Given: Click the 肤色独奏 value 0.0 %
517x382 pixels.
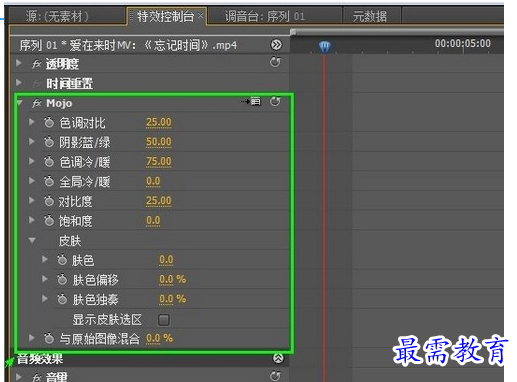Looking at the screenshot, I should click(172, 299).
